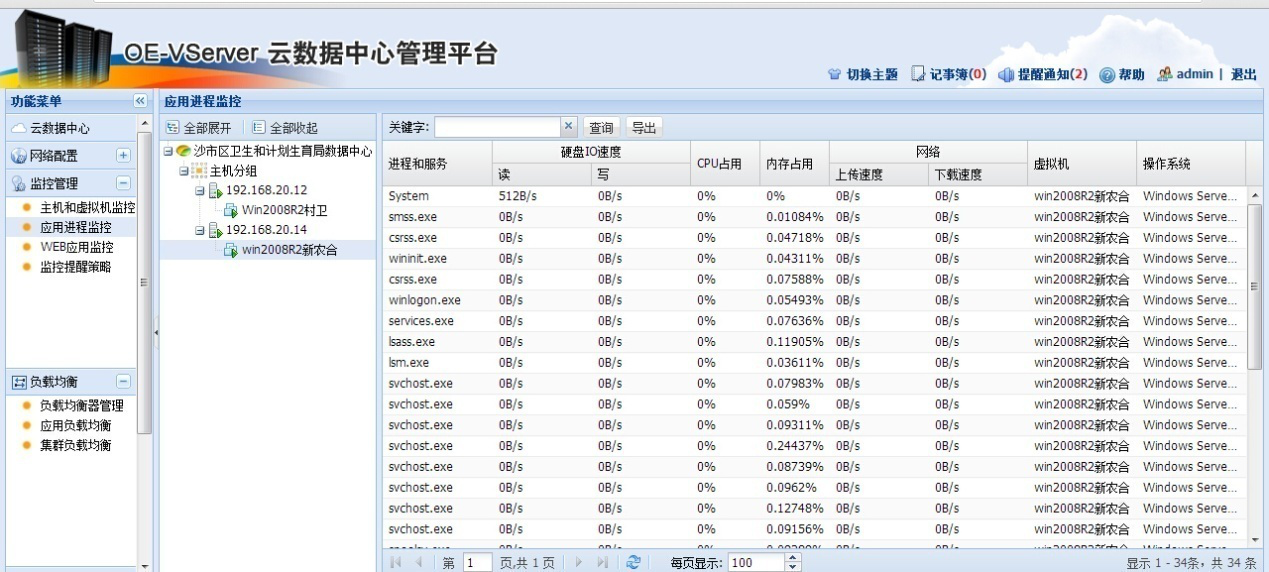Collapse the 监控管理 section with its minus button
The width and height of the screenshot is (1269, 572).
(x=123, y=184)
